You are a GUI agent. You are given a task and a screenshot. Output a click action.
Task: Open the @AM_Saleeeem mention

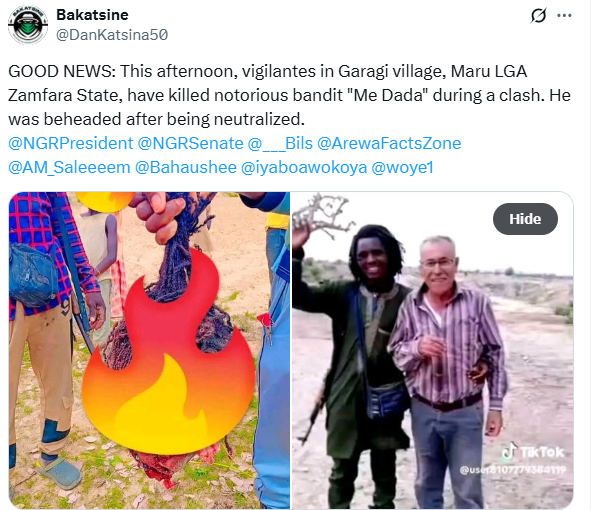click(69, 167)
